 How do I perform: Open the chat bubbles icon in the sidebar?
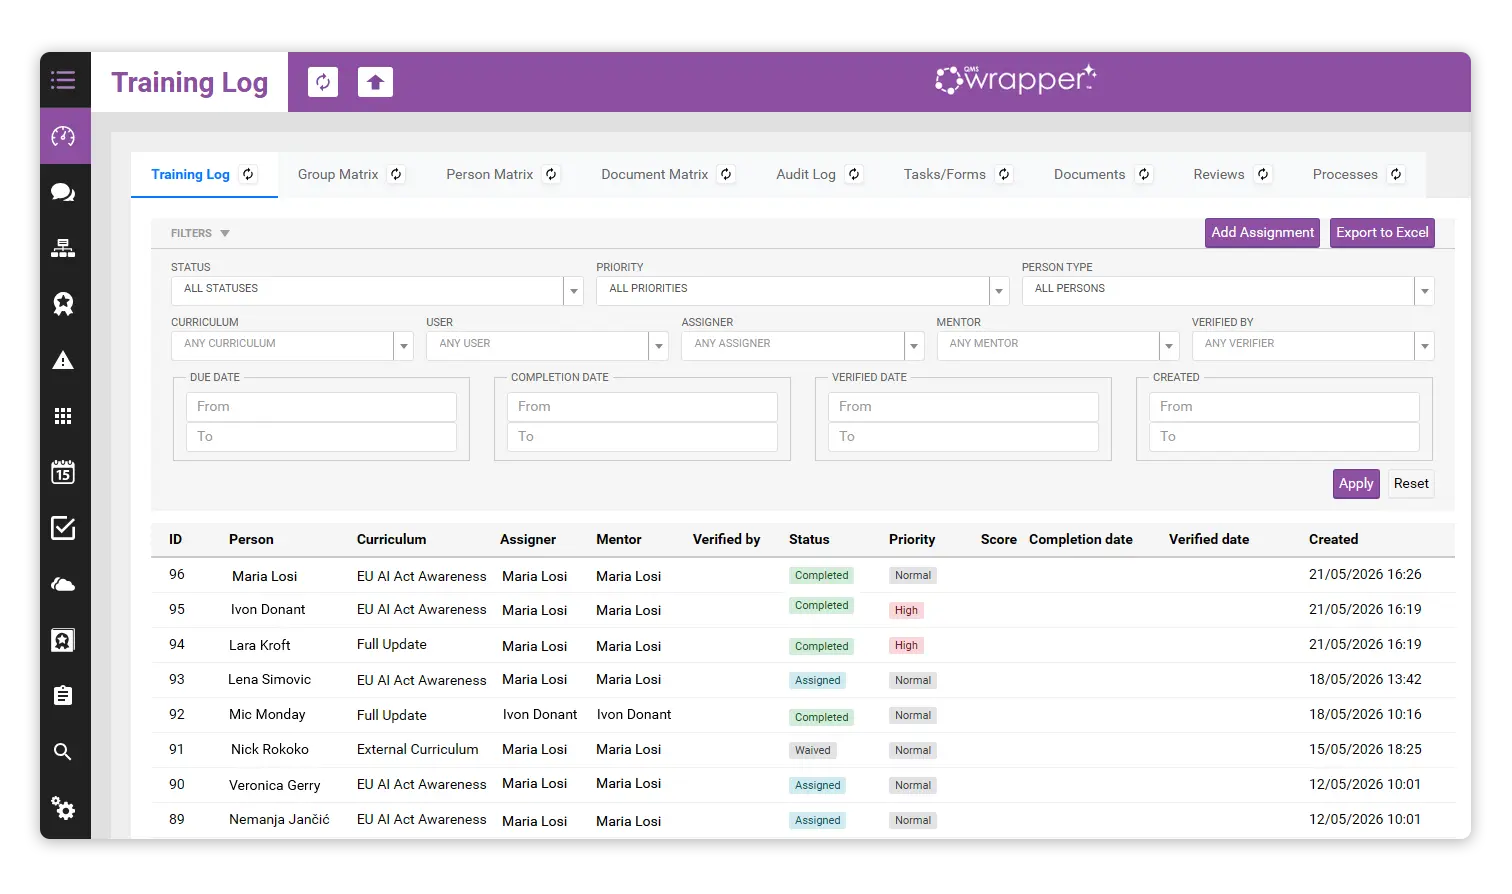[x=63, y=192]
